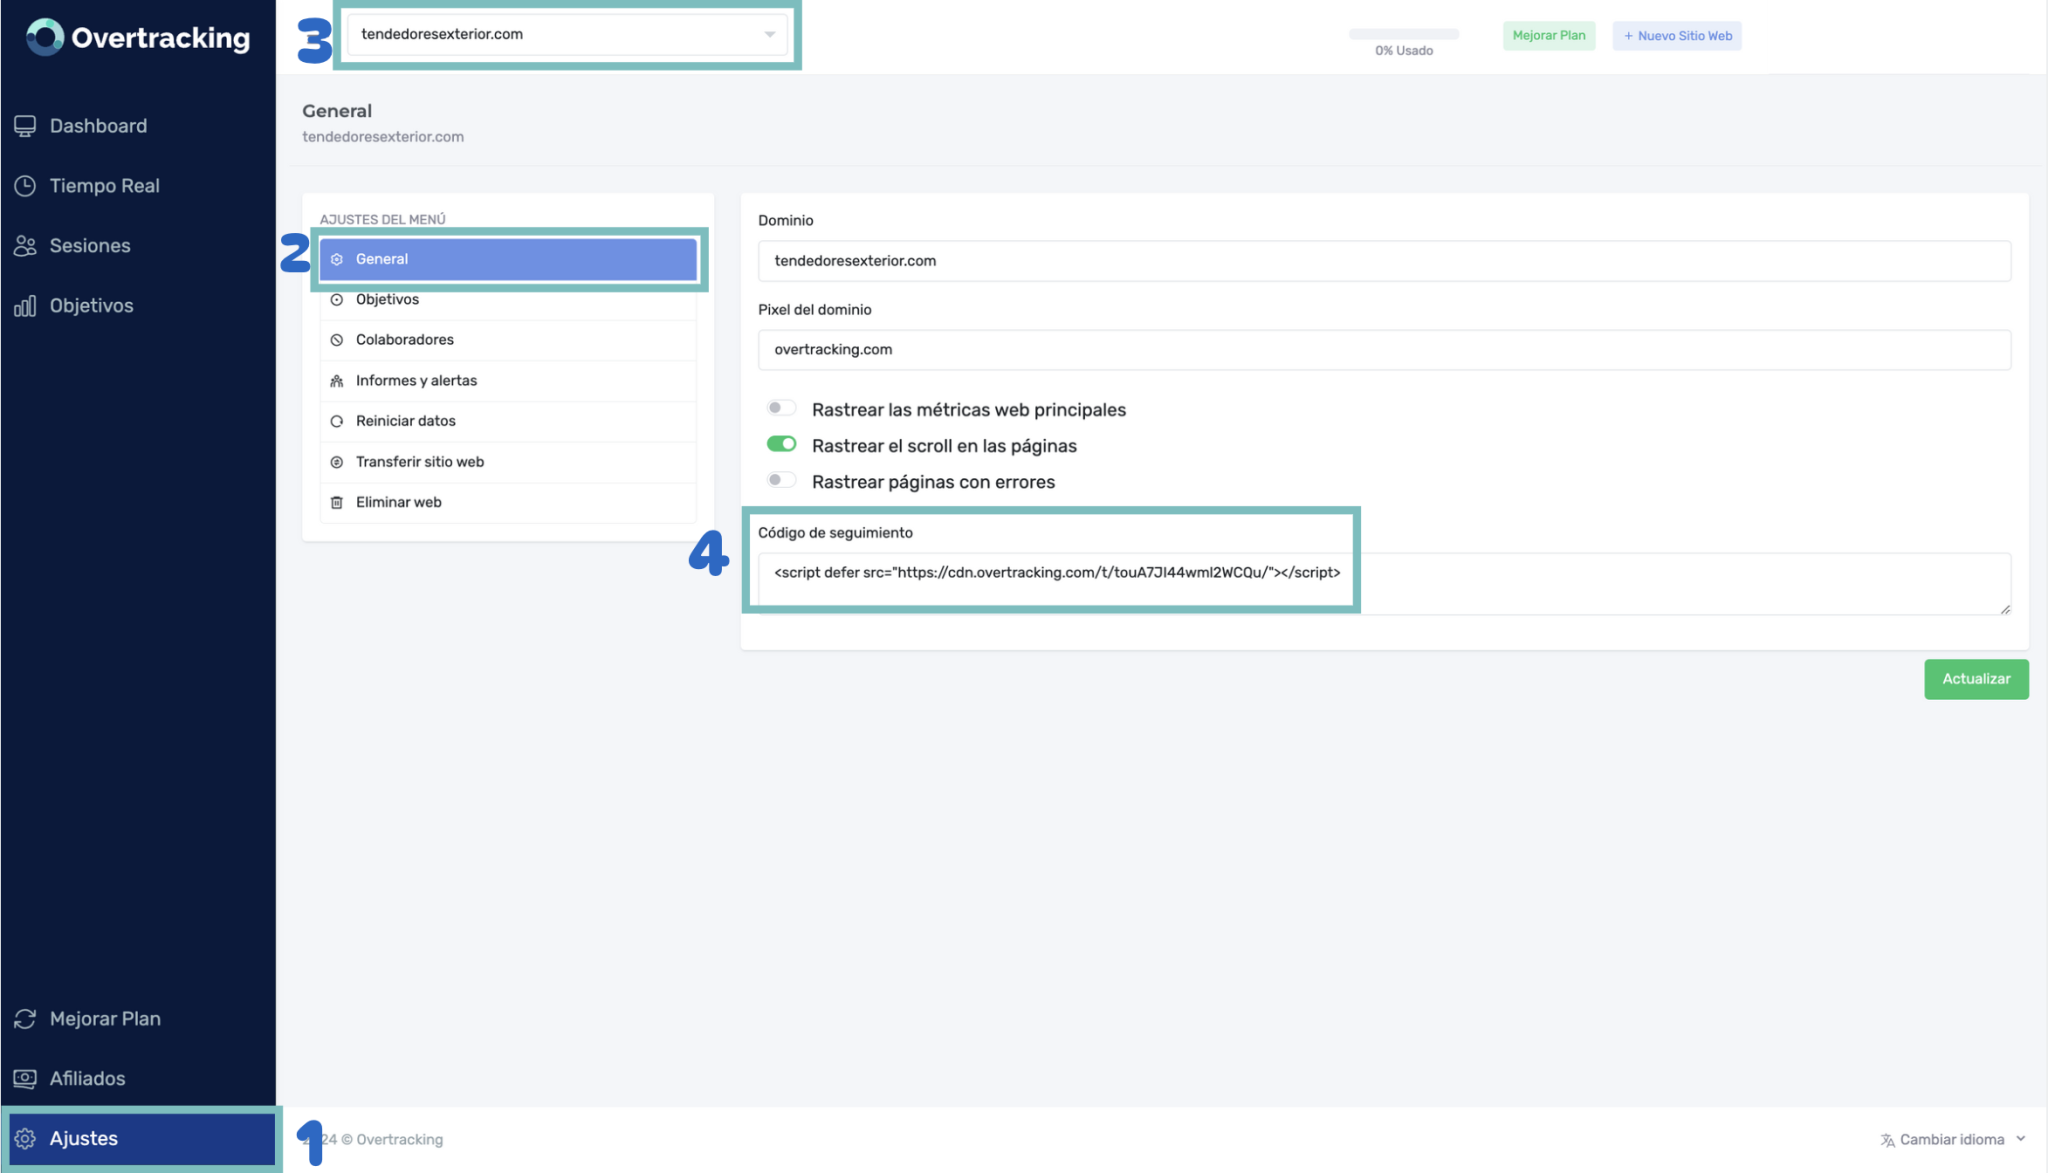This screenshot has height=1173, width=2048.
Task: Click the Dominio input field
Action: tap(1384, 261)
